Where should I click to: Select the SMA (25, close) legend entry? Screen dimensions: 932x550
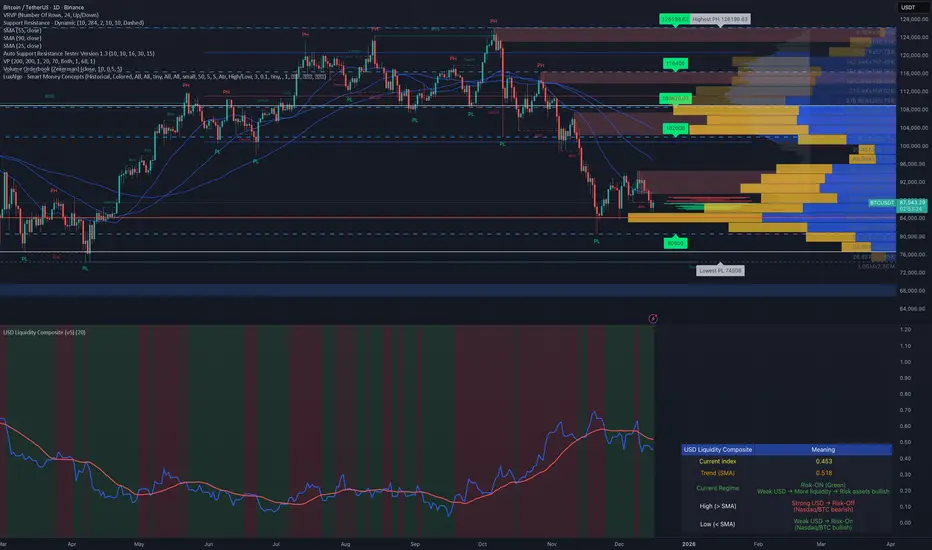[26, 48]
